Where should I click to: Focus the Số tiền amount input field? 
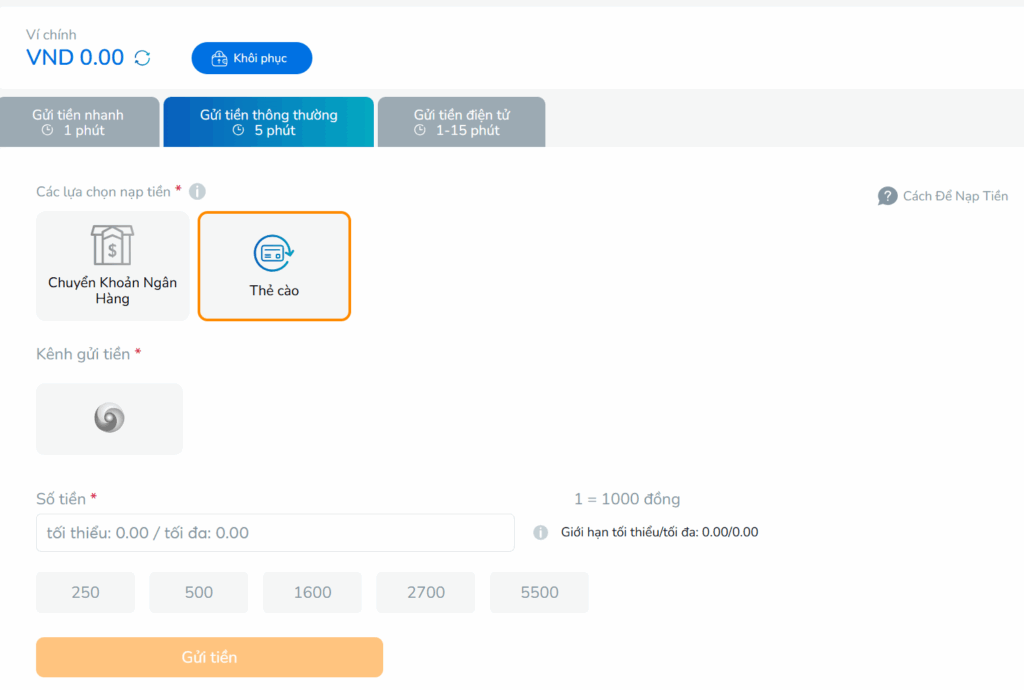click(275, 533)
